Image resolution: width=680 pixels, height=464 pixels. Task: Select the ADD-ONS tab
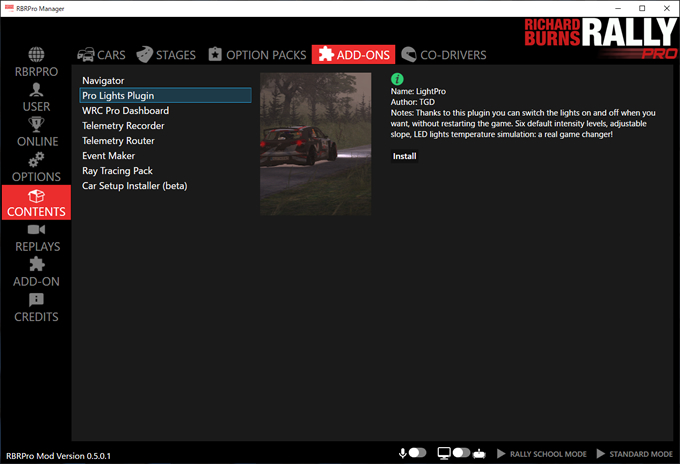click(x=353, y=55)
